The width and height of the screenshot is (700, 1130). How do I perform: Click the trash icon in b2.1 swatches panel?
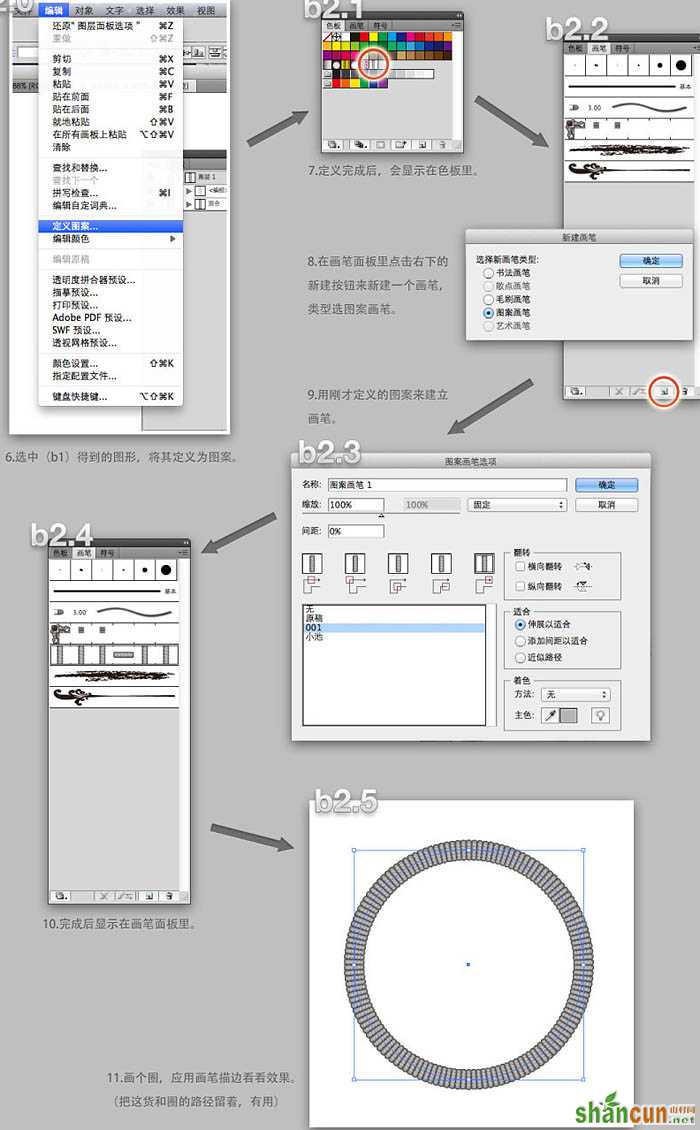pos(443,145)
